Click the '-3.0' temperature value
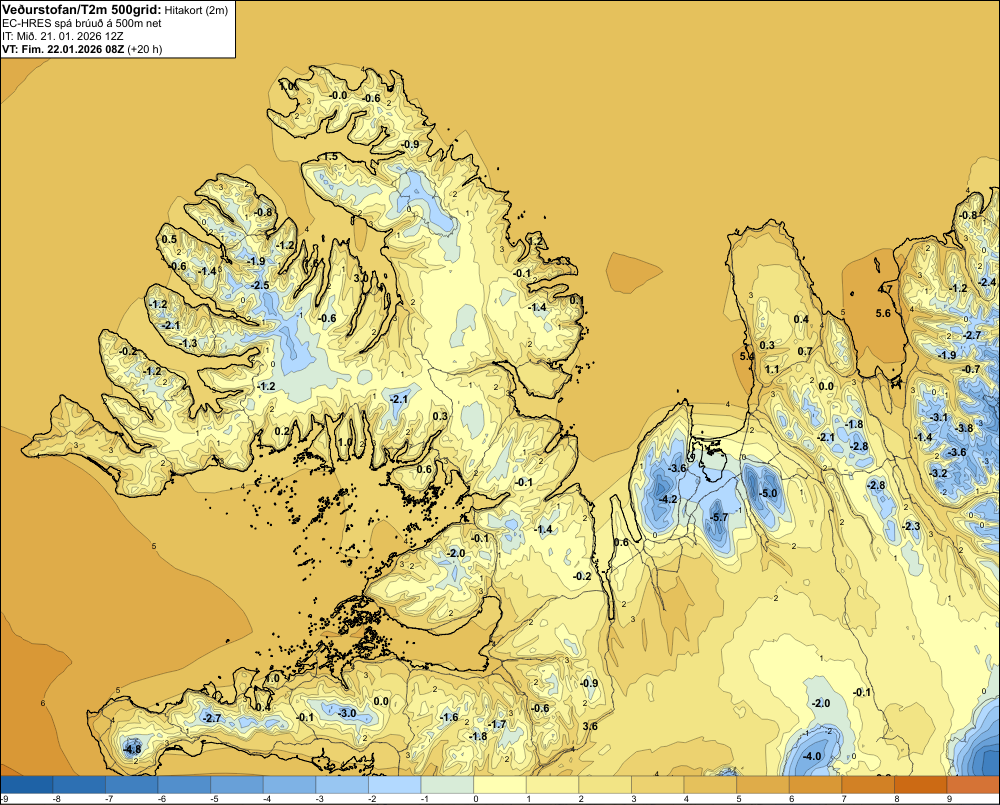Image resolution: width=1000 pixels, height=805 pixels. tap(348, 713)
